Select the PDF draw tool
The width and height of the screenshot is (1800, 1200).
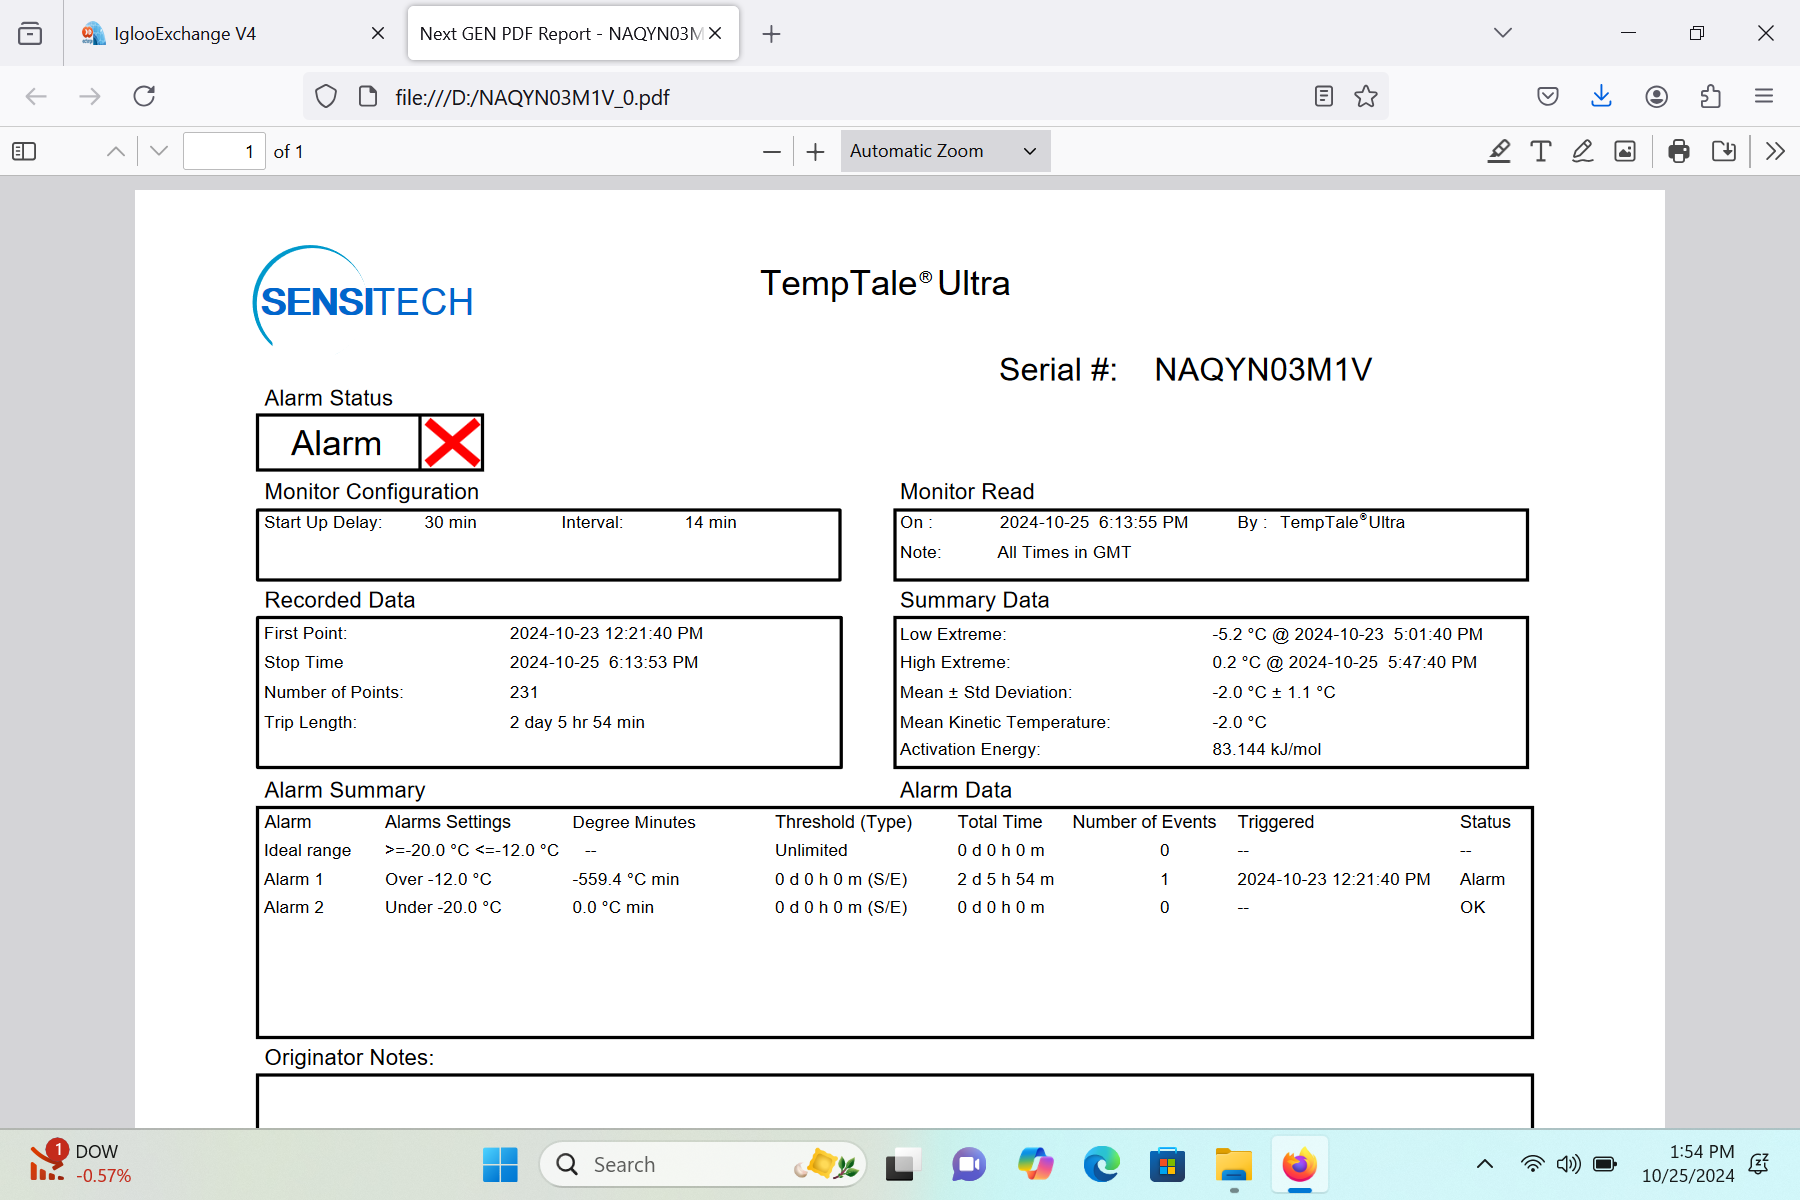[x=1583, y=151]
